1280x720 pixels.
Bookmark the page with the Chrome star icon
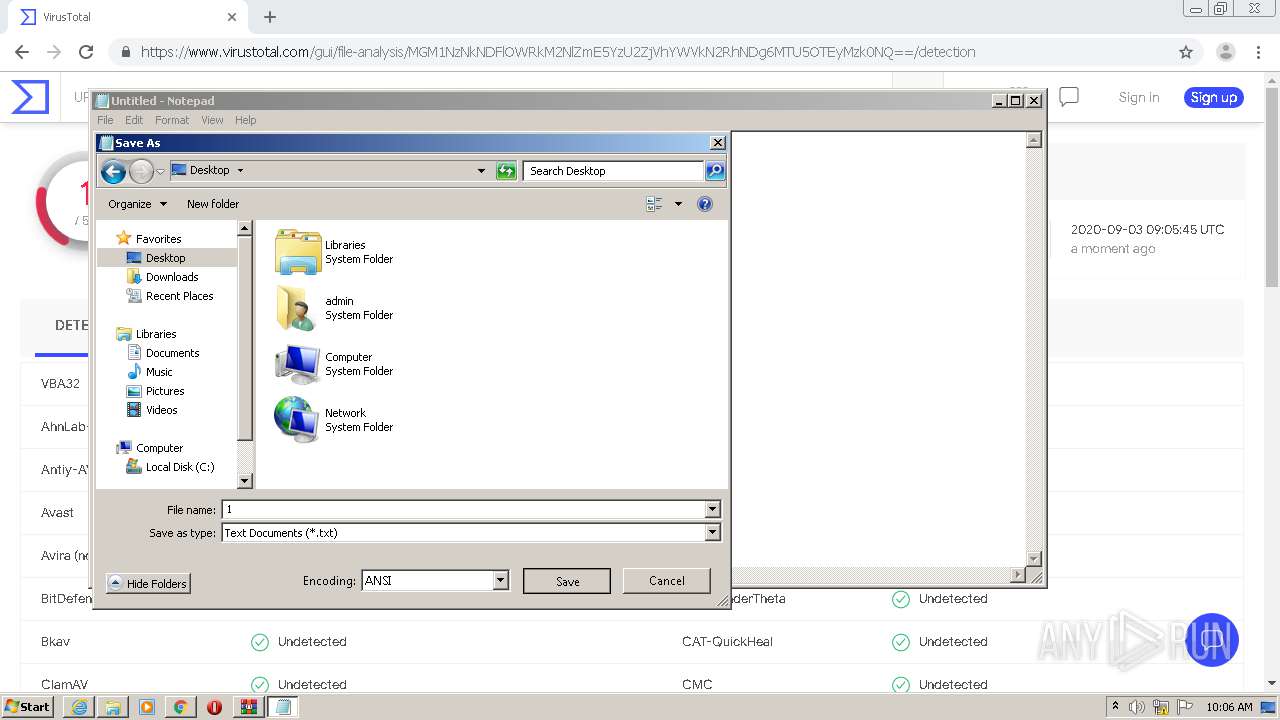[x=1186, y=52]
